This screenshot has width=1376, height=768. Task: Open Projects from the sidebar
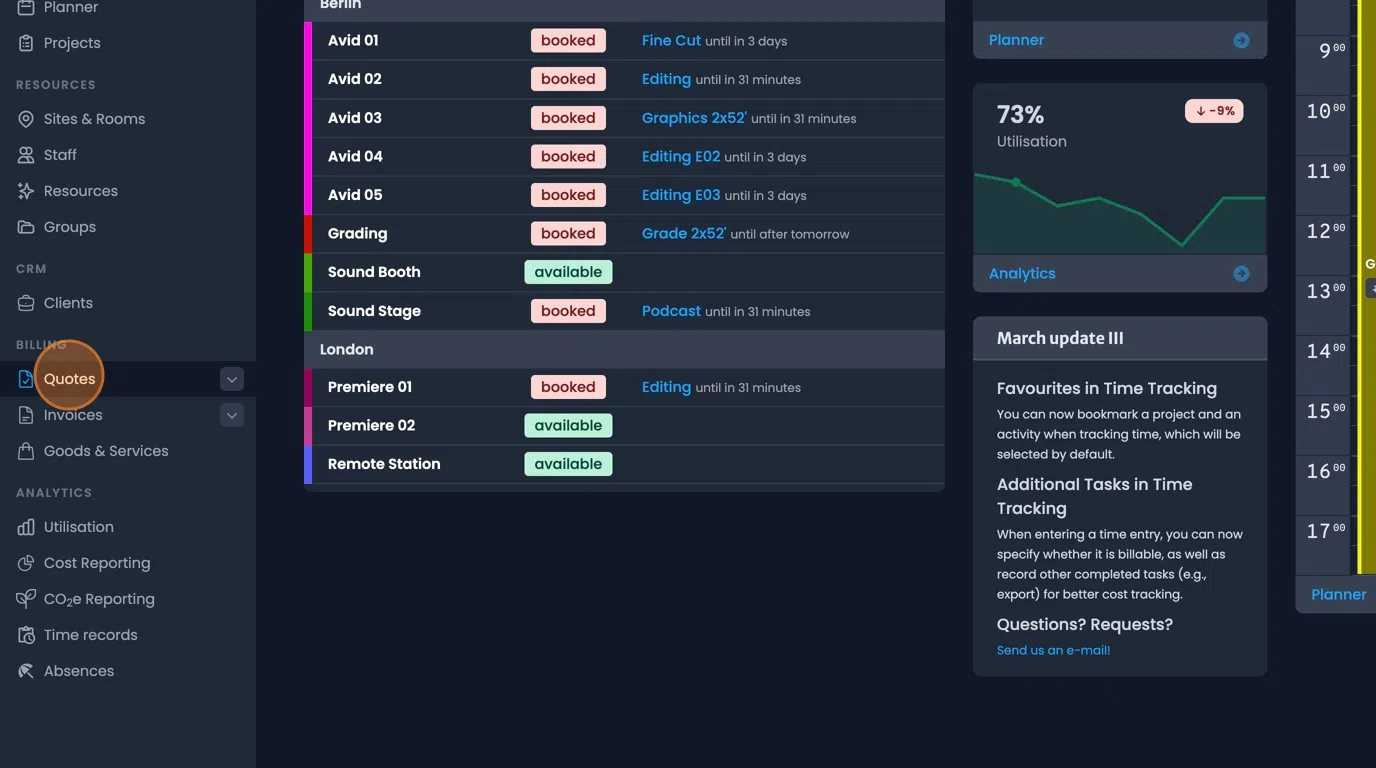click(x=69, y=42)
